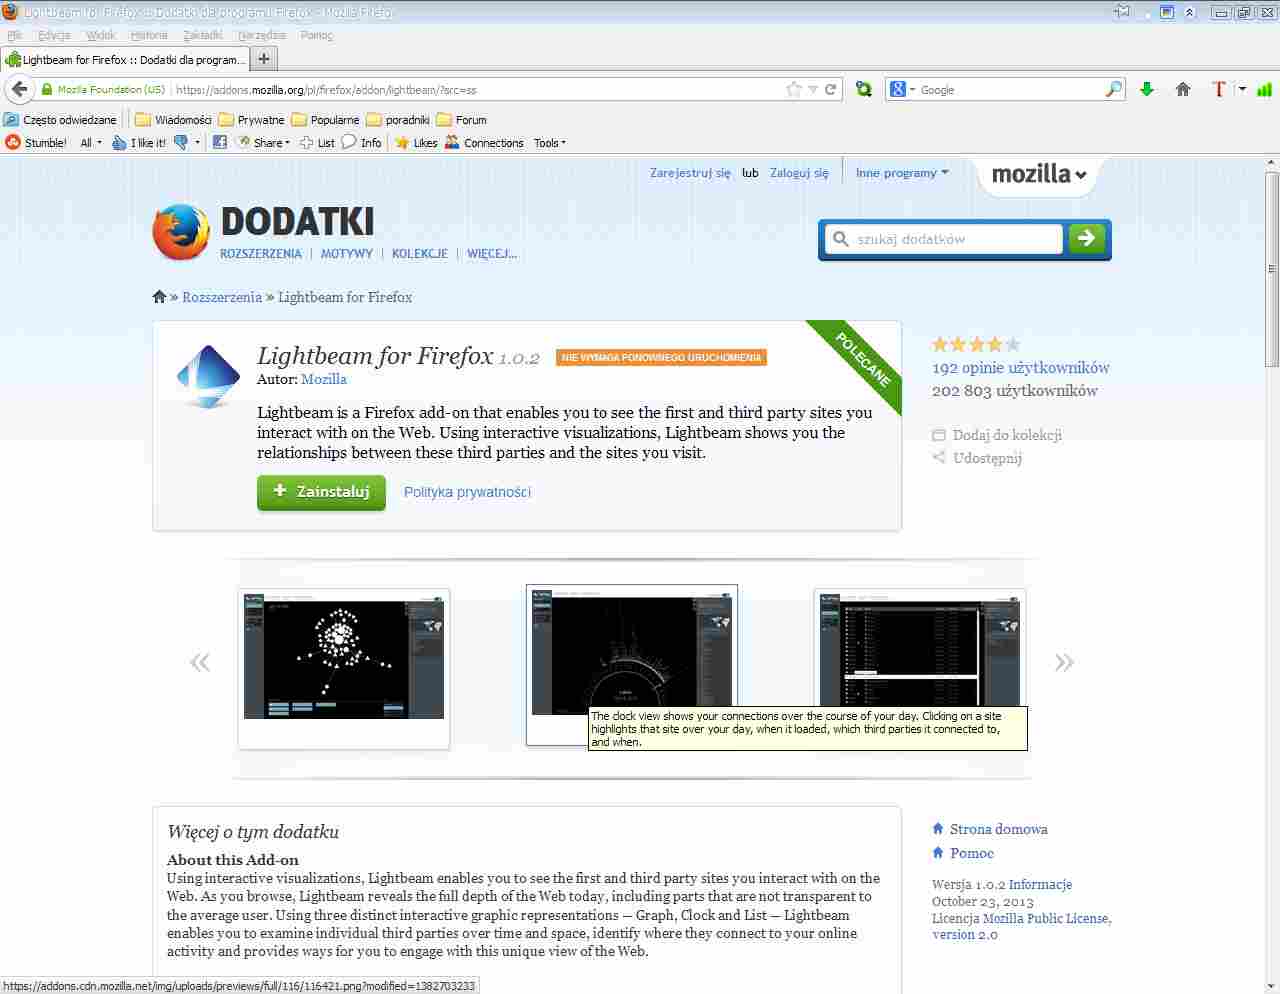Open the Prywatne bookmark folder

click(251, 119)
